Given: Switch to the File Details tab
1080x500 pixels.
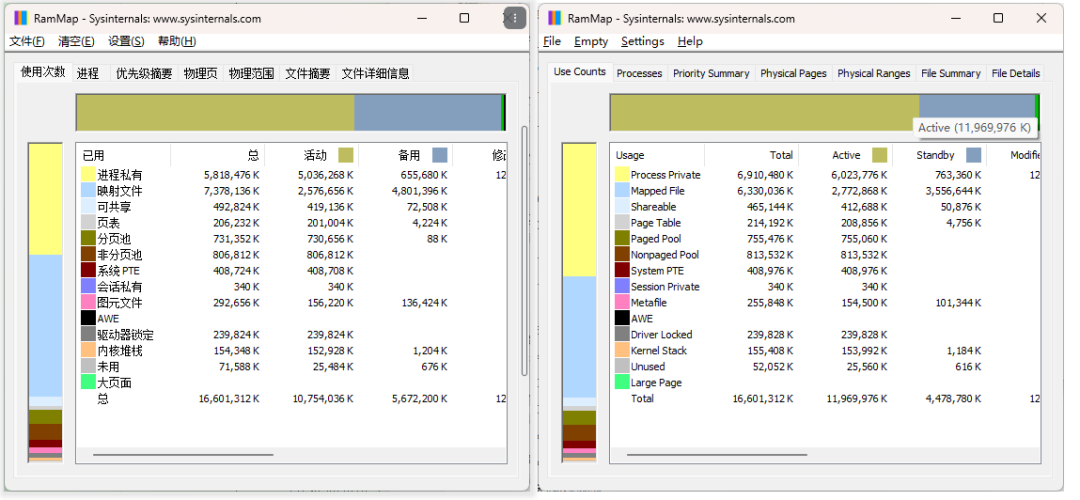Looking at the screenshot, I should (x=1015, y=73).
